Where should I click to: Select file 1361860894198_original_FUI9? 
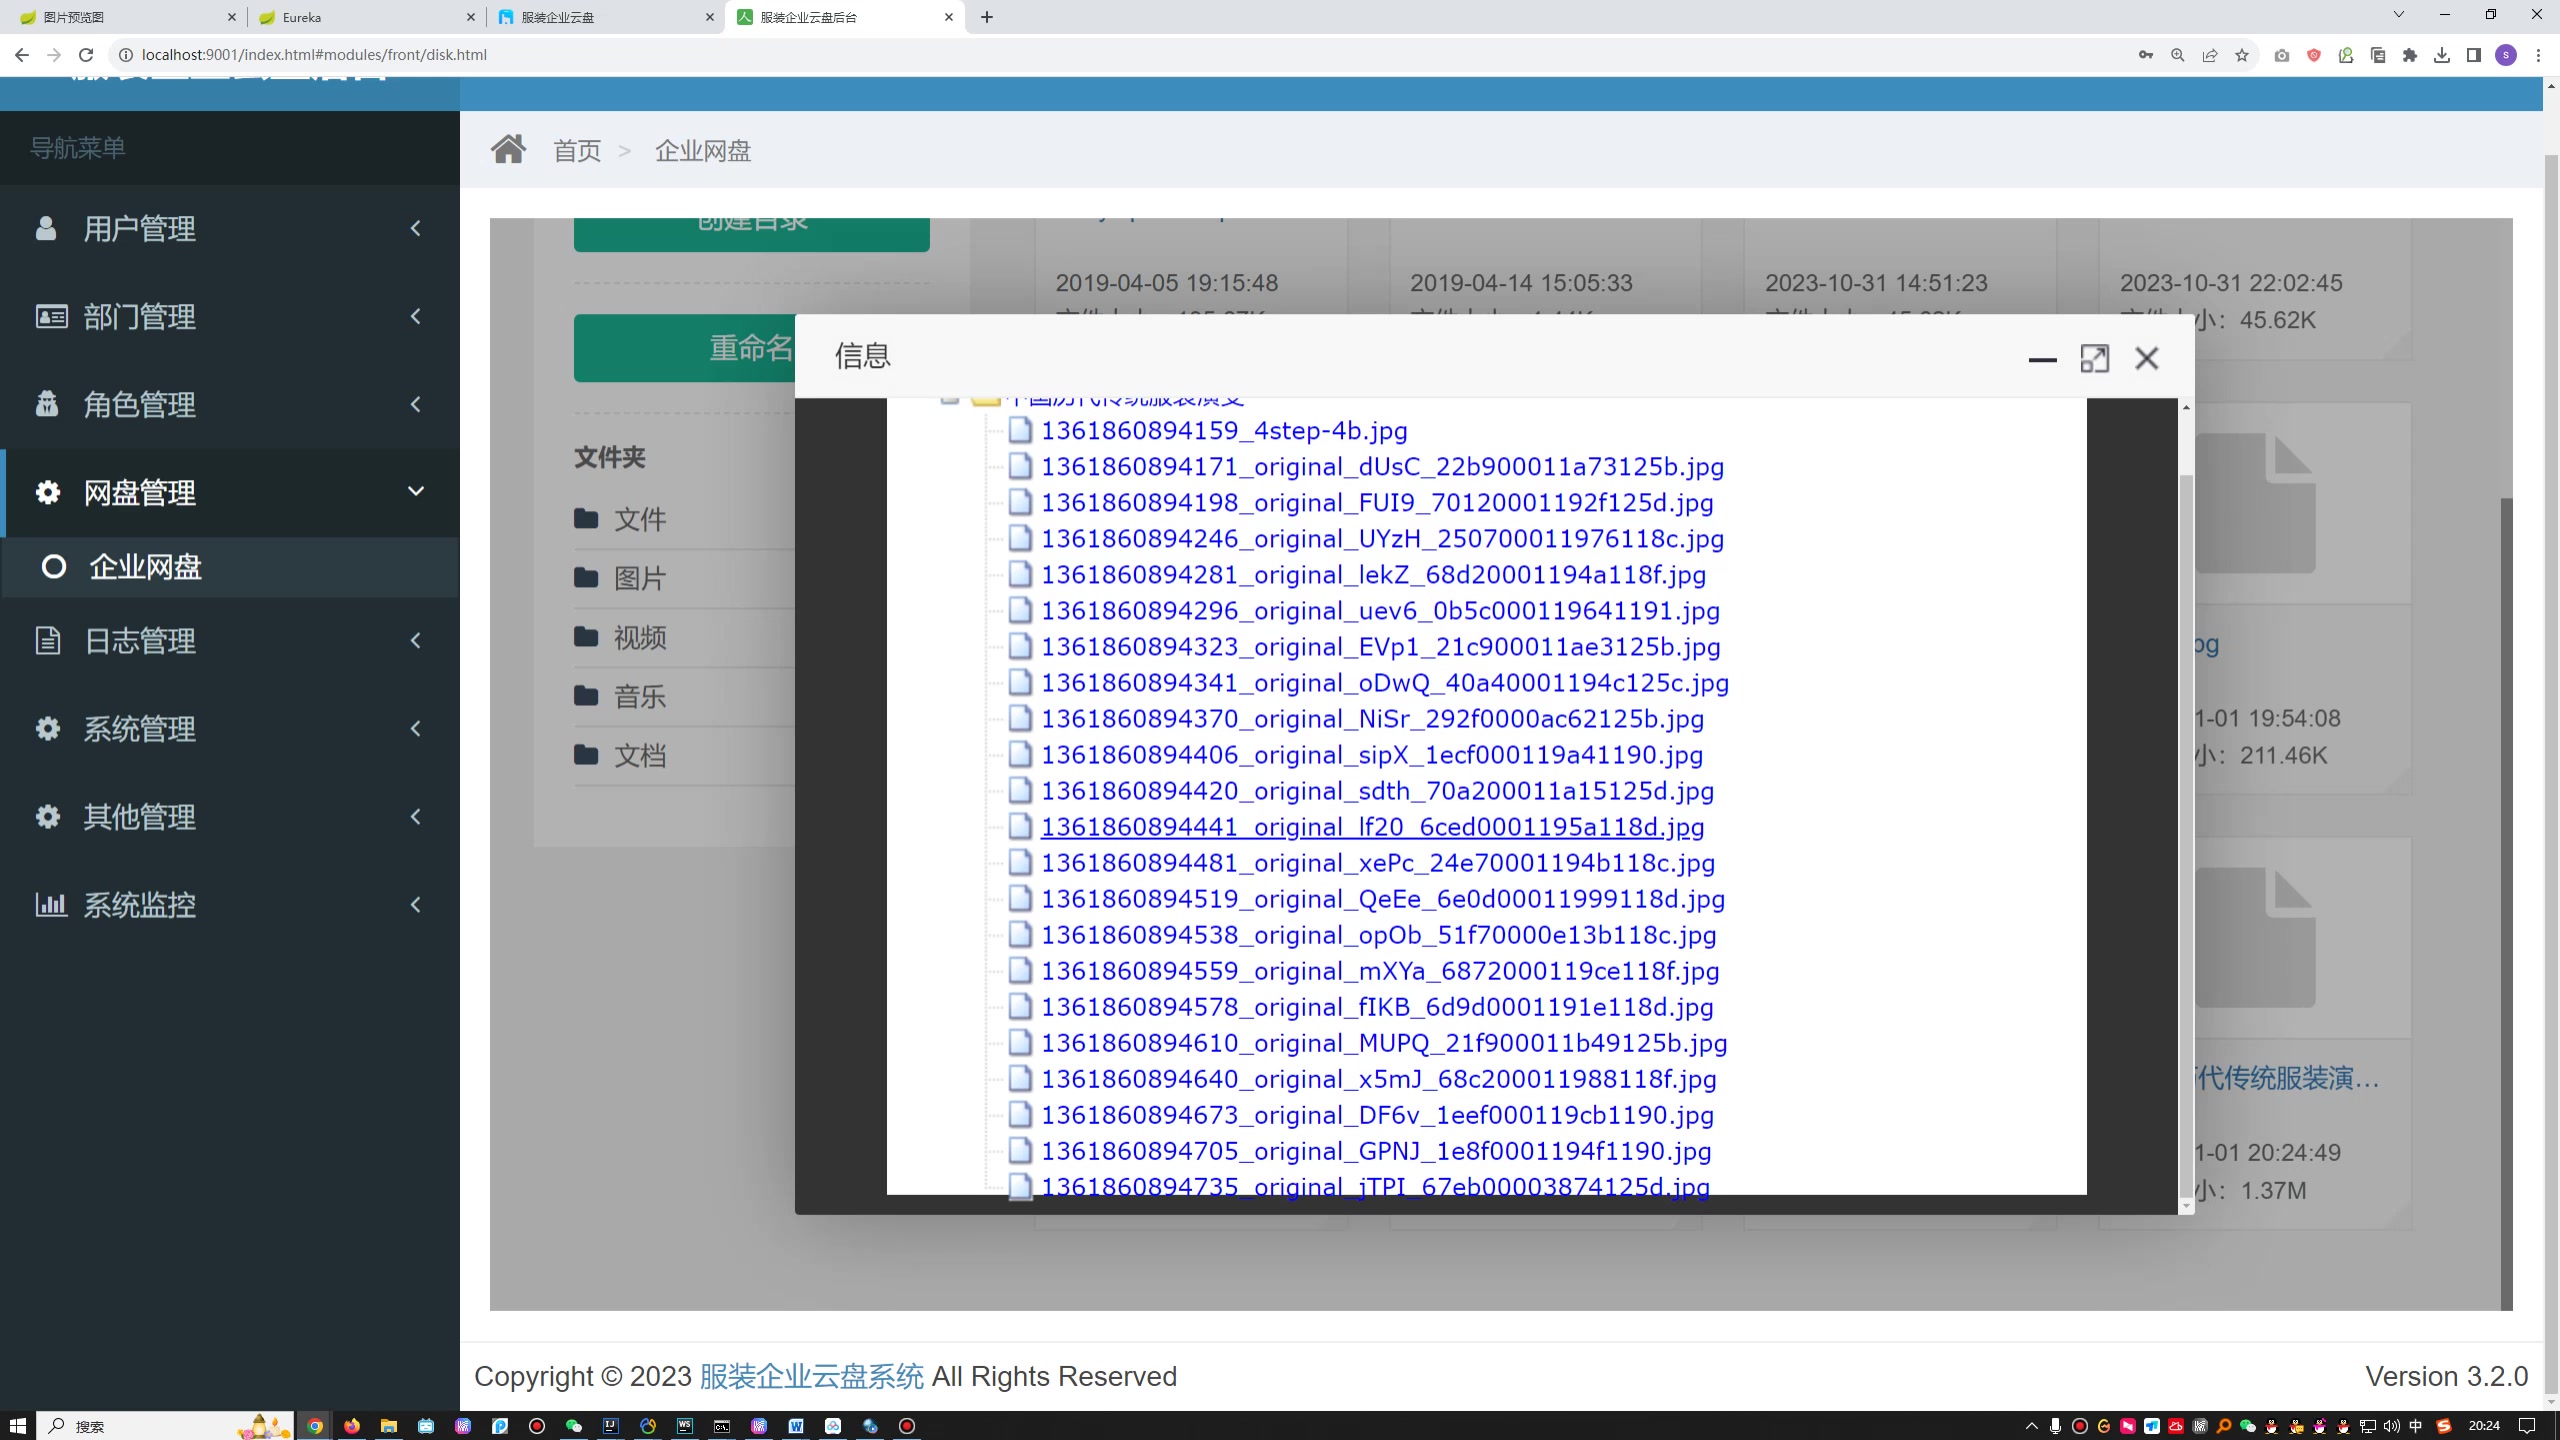1377,503
